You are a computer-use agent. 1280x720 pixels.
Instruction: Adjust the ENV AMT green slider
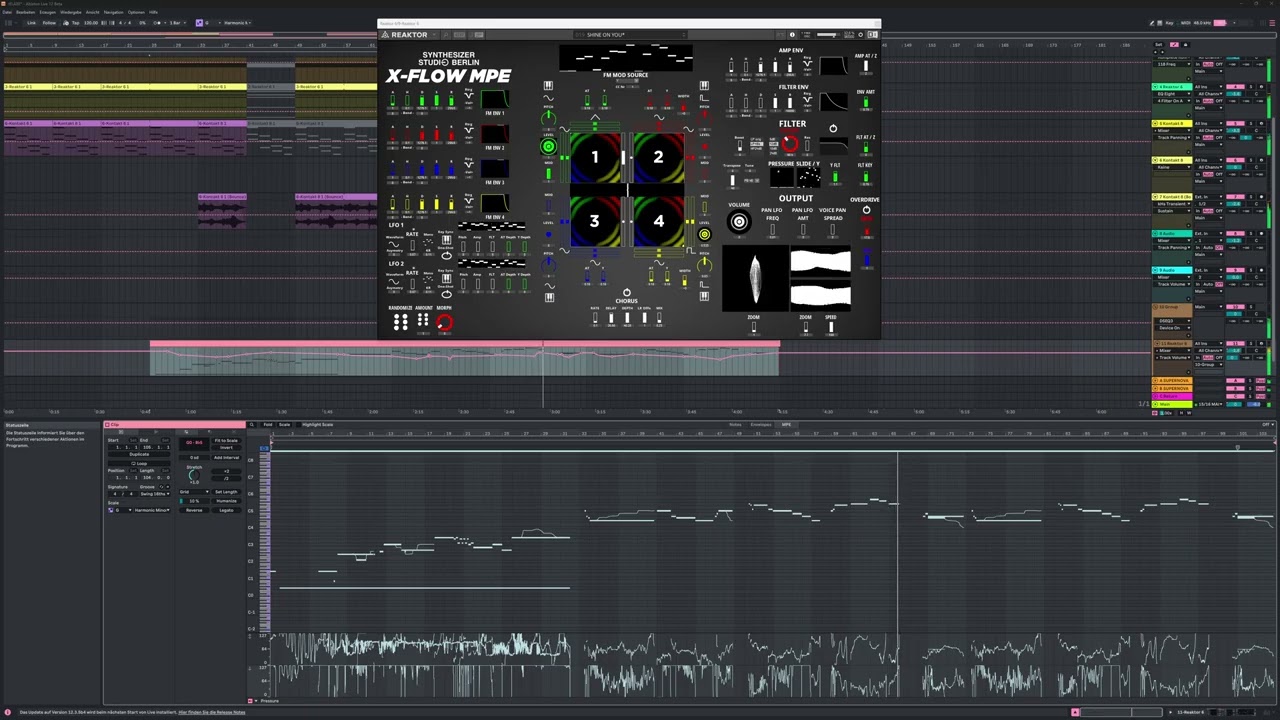[866, 102]
